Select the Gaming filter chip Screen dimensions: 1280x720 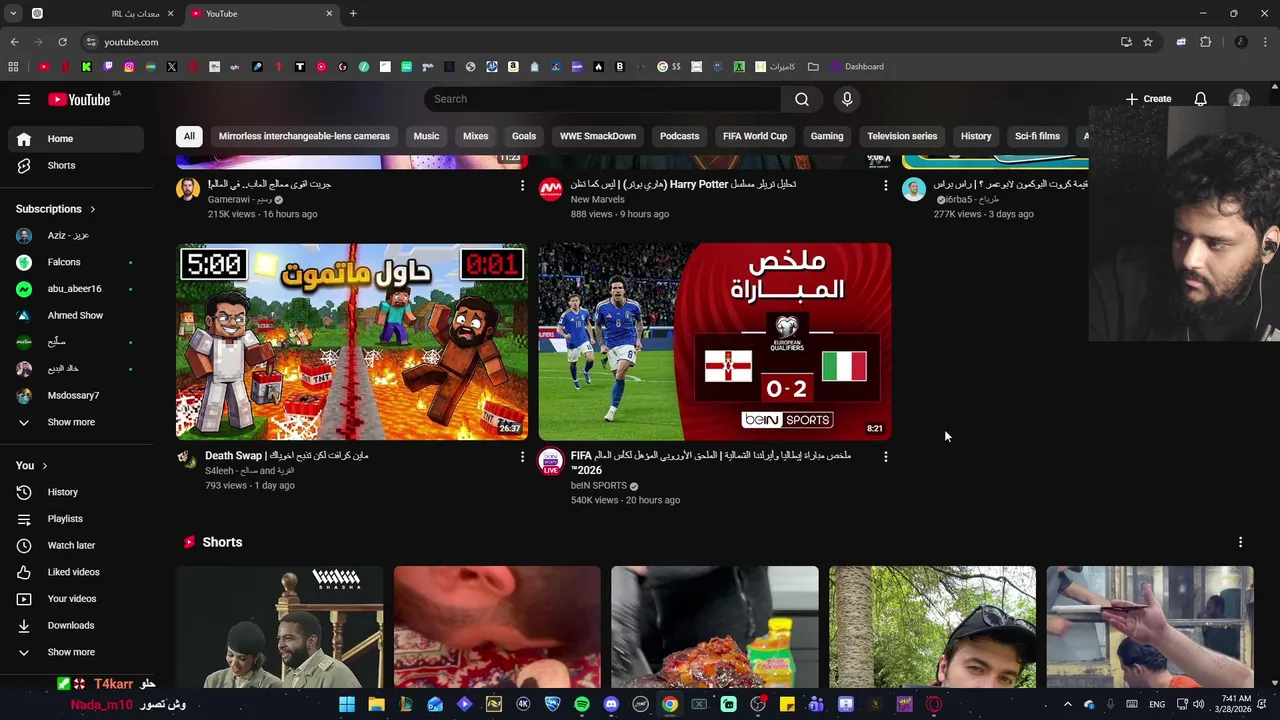827,136
